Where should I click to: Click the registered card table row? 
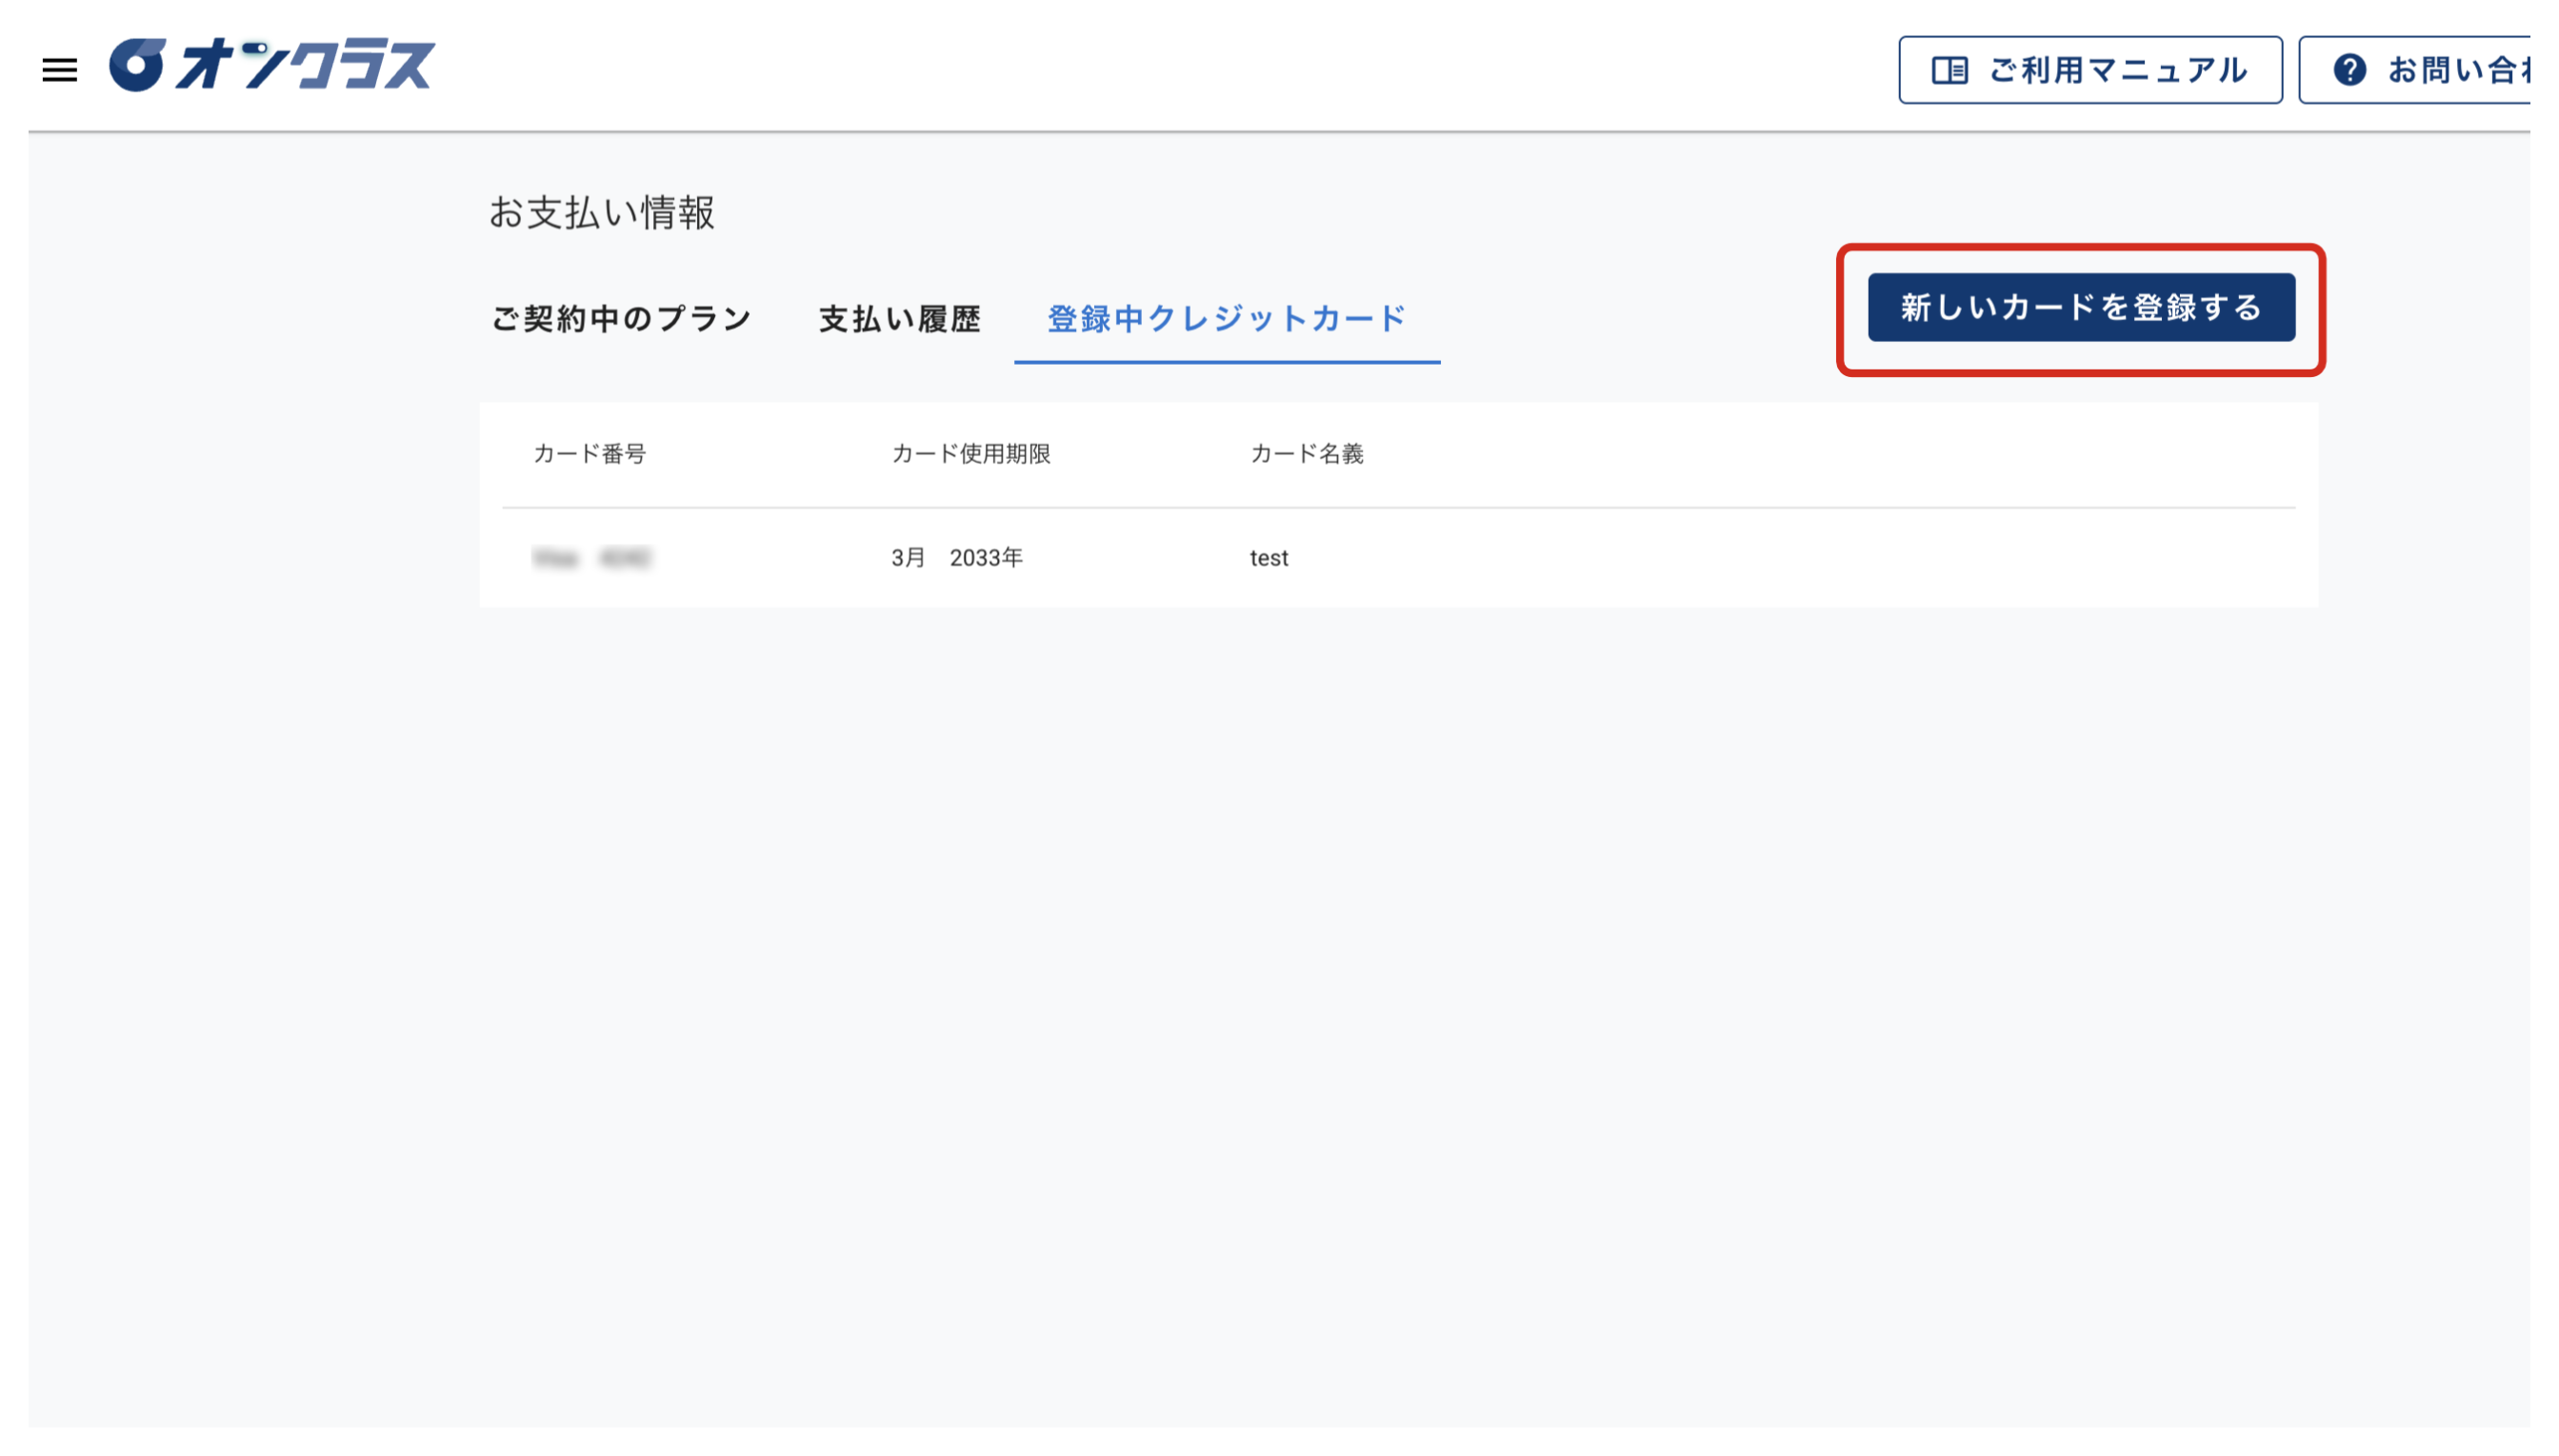coord(1399,558)
